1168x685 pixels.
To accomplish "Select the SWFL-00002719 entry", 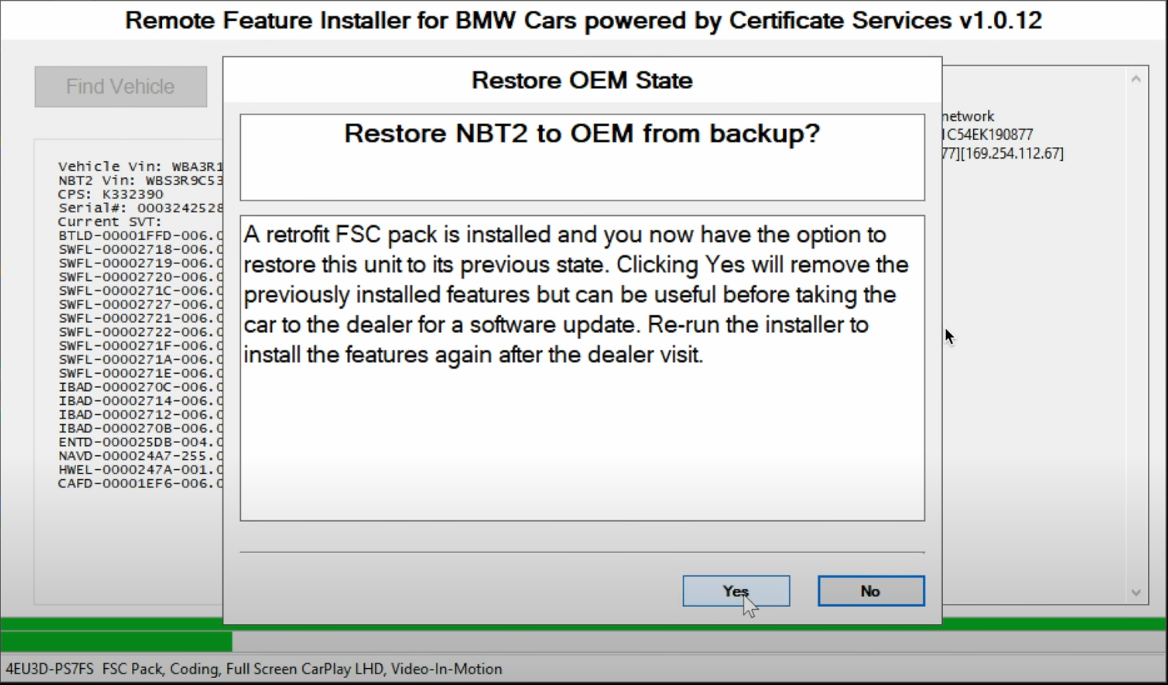I will click(141, 264).
